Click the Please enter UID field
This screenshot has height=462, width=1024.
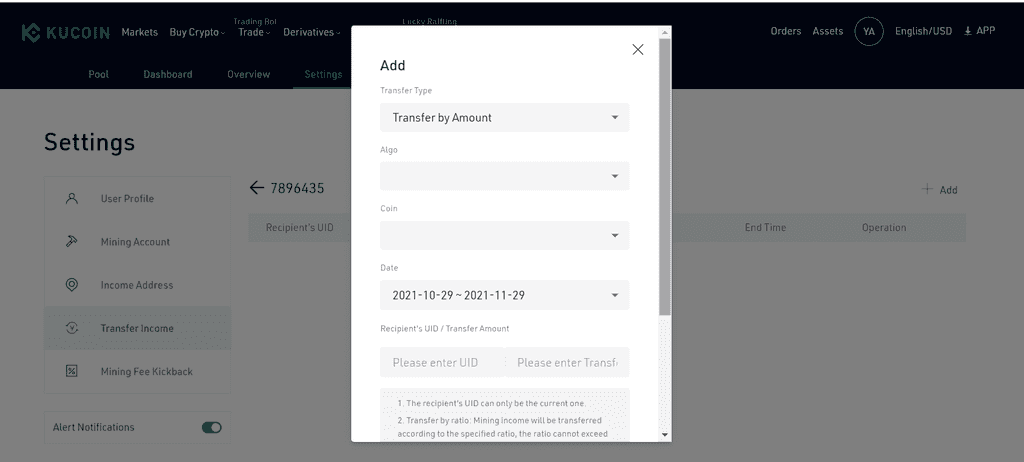click(x=442, y=362)
